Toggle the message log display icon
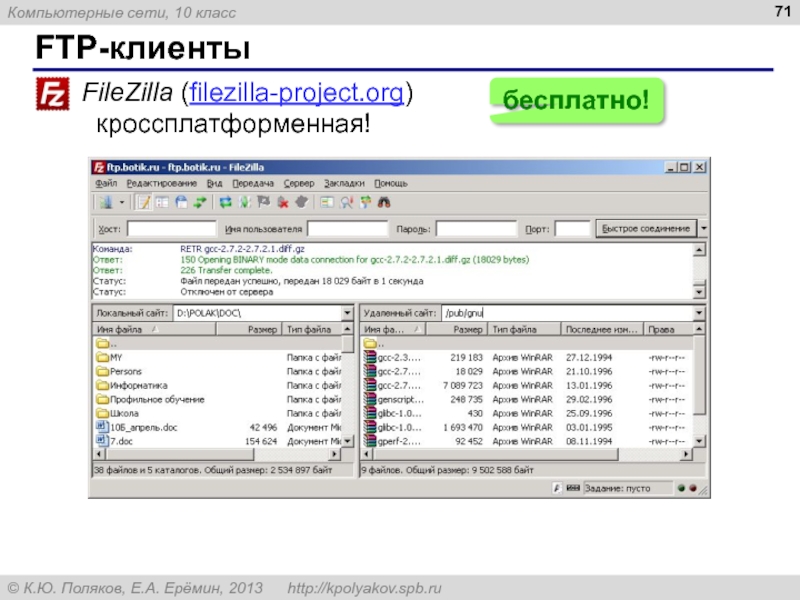Screen dimensions: 800x600 pos(144,203)
